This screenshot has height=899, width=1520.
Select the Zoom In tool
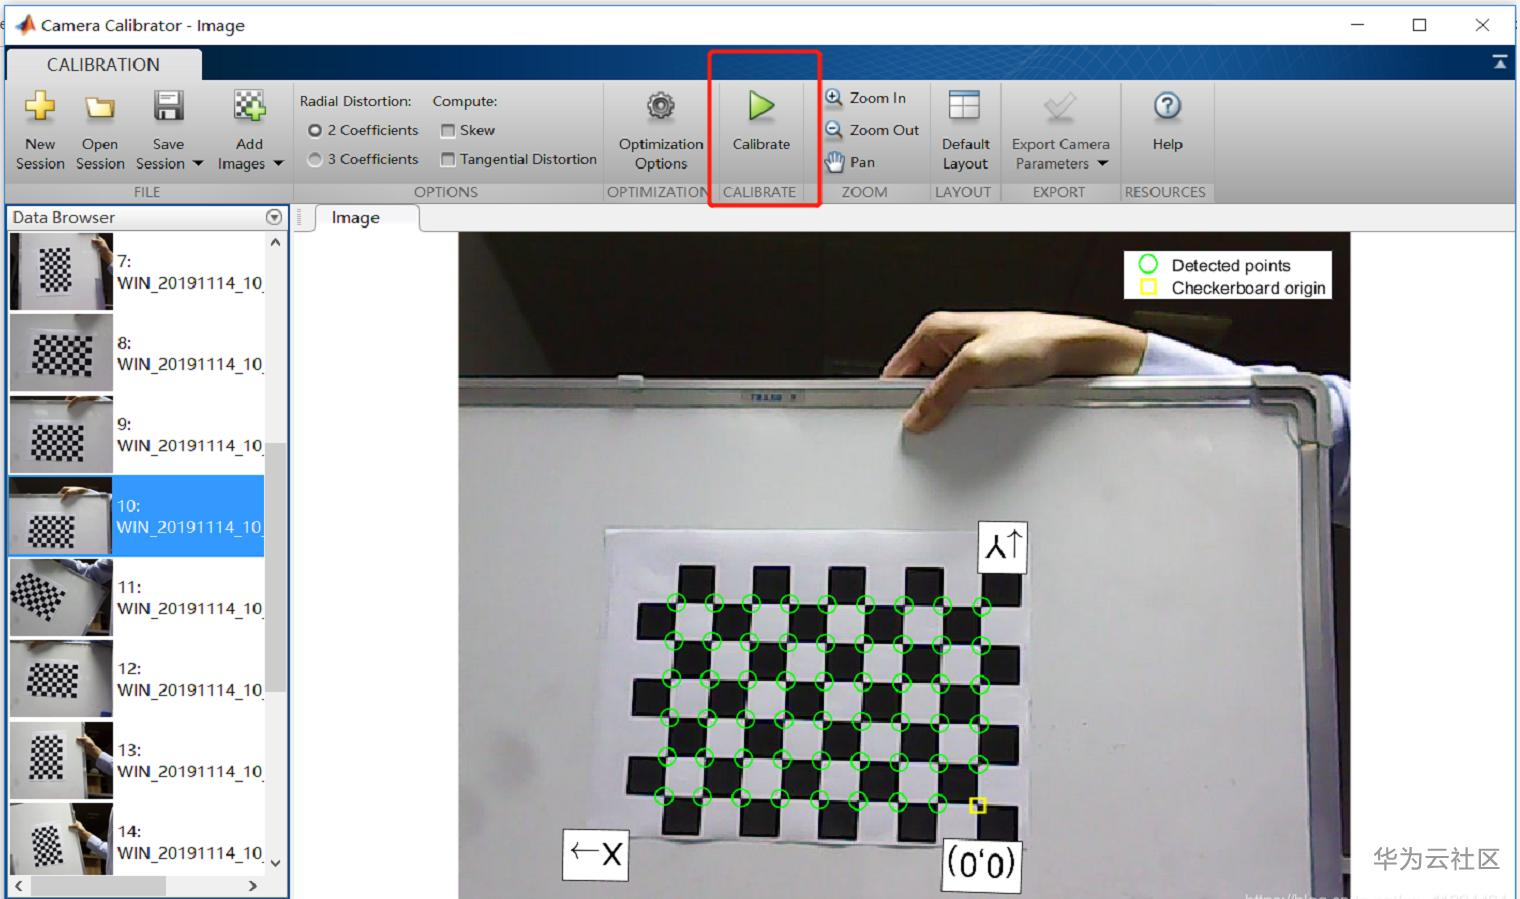pos(866,98)
